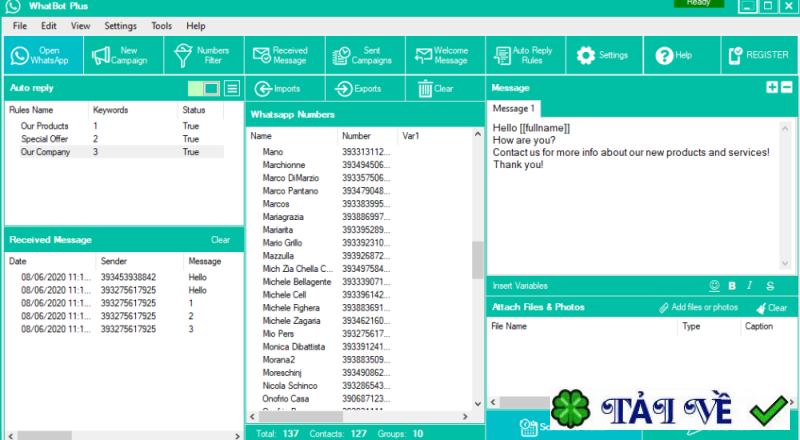View Sent Campaigns
The width and height of the screenshot is (800, 440).
(x=365, y=55)
